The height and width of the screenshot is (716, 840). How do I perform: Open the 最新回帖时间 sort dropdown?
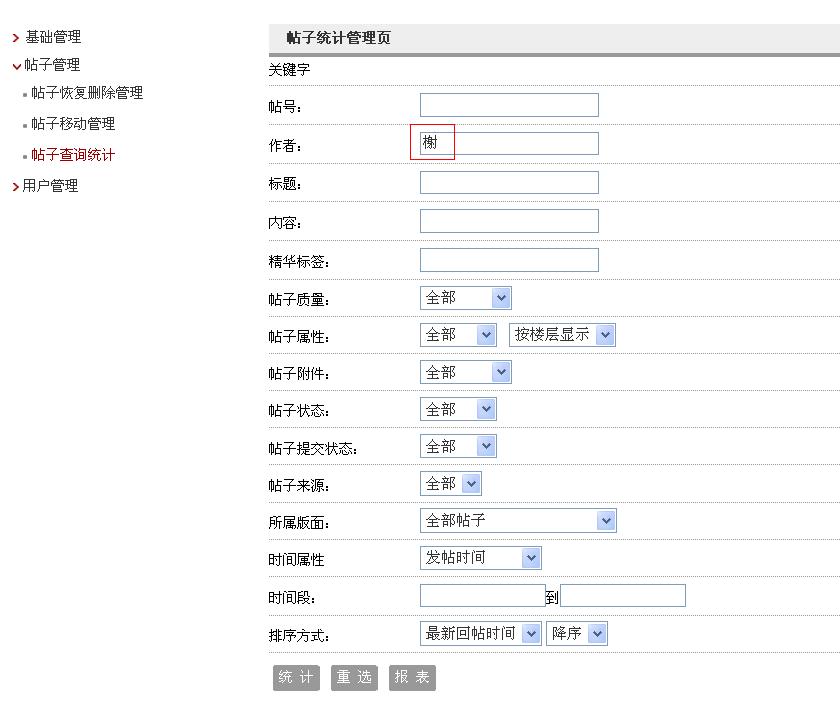tap(480, 633)
